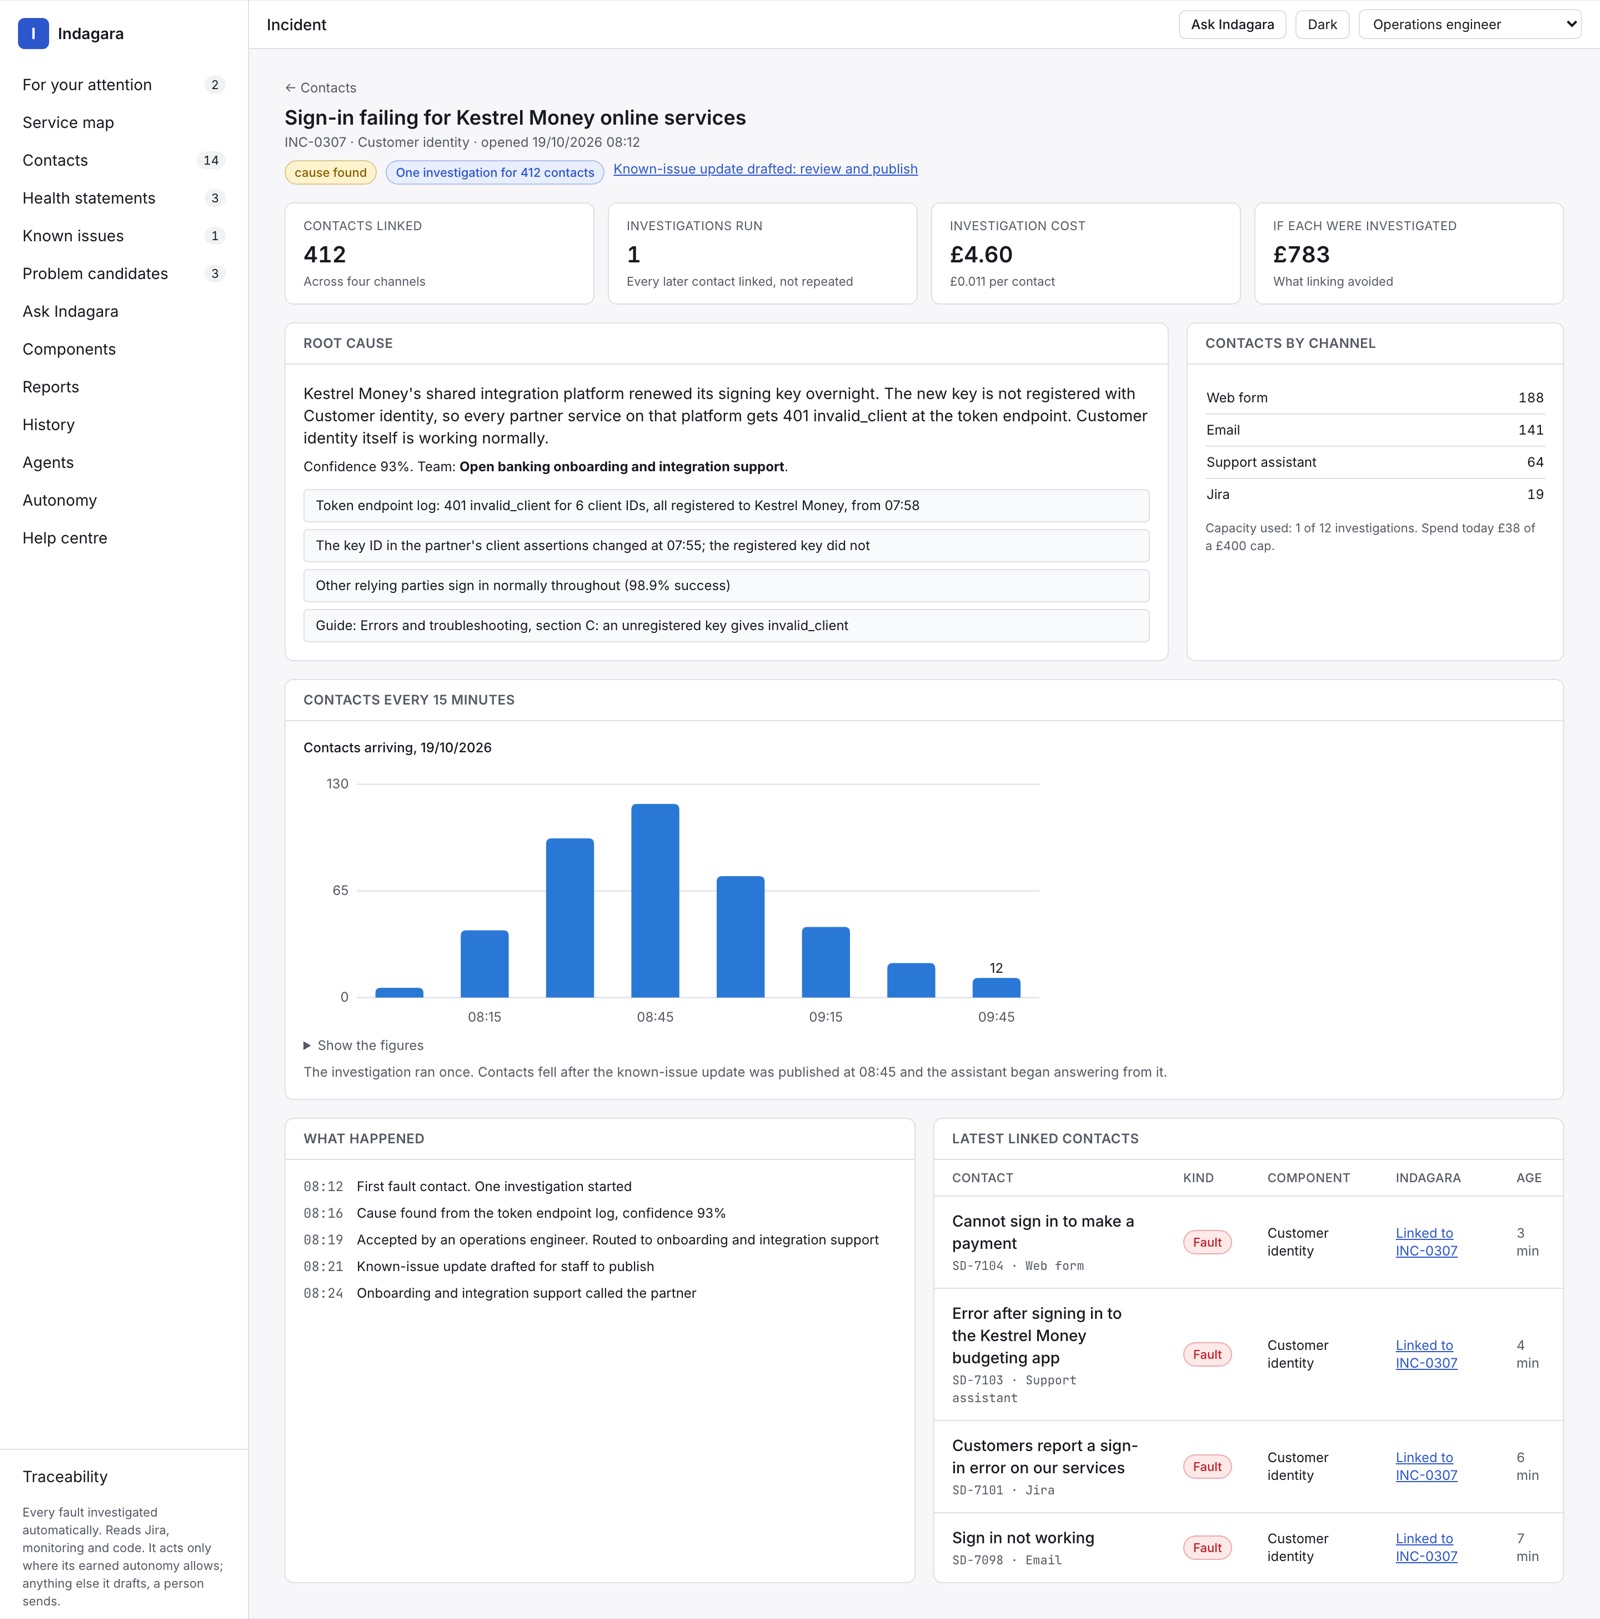Image resolution: width=1600 pixels, height=1619 pixels.
Task: Select the Guide: Errors and troubleshooting row
Action: (726, 626)
